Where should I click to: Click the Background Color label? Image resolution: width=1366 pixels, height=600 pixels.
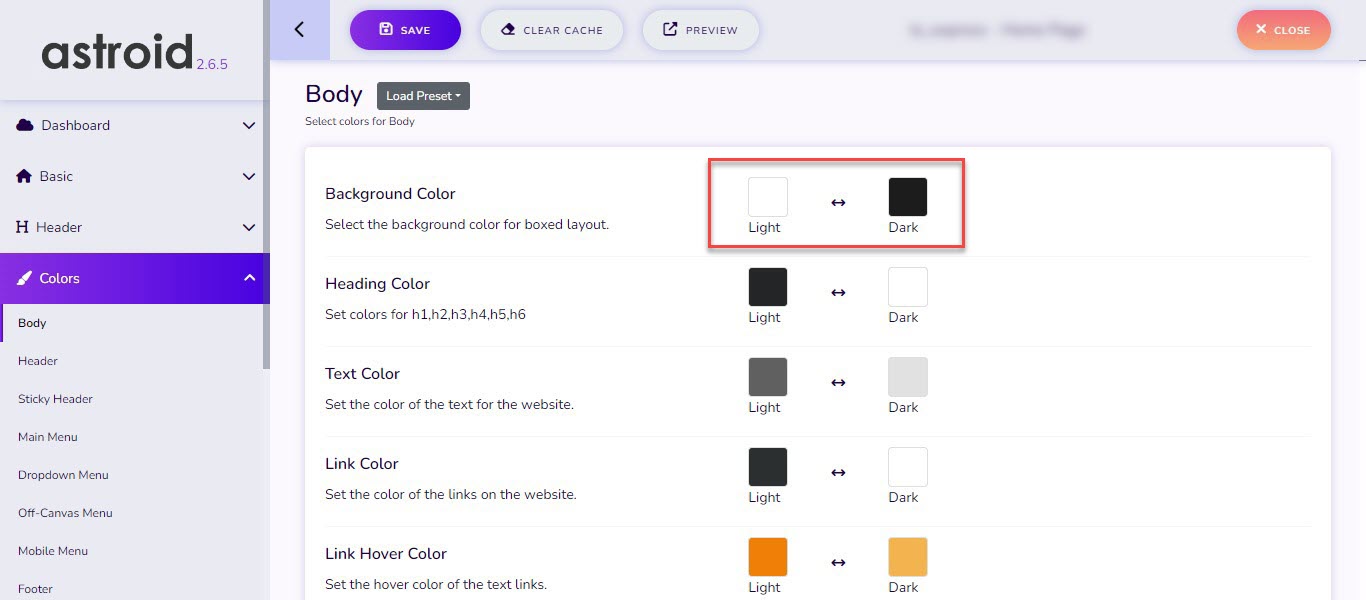(390, 193)
